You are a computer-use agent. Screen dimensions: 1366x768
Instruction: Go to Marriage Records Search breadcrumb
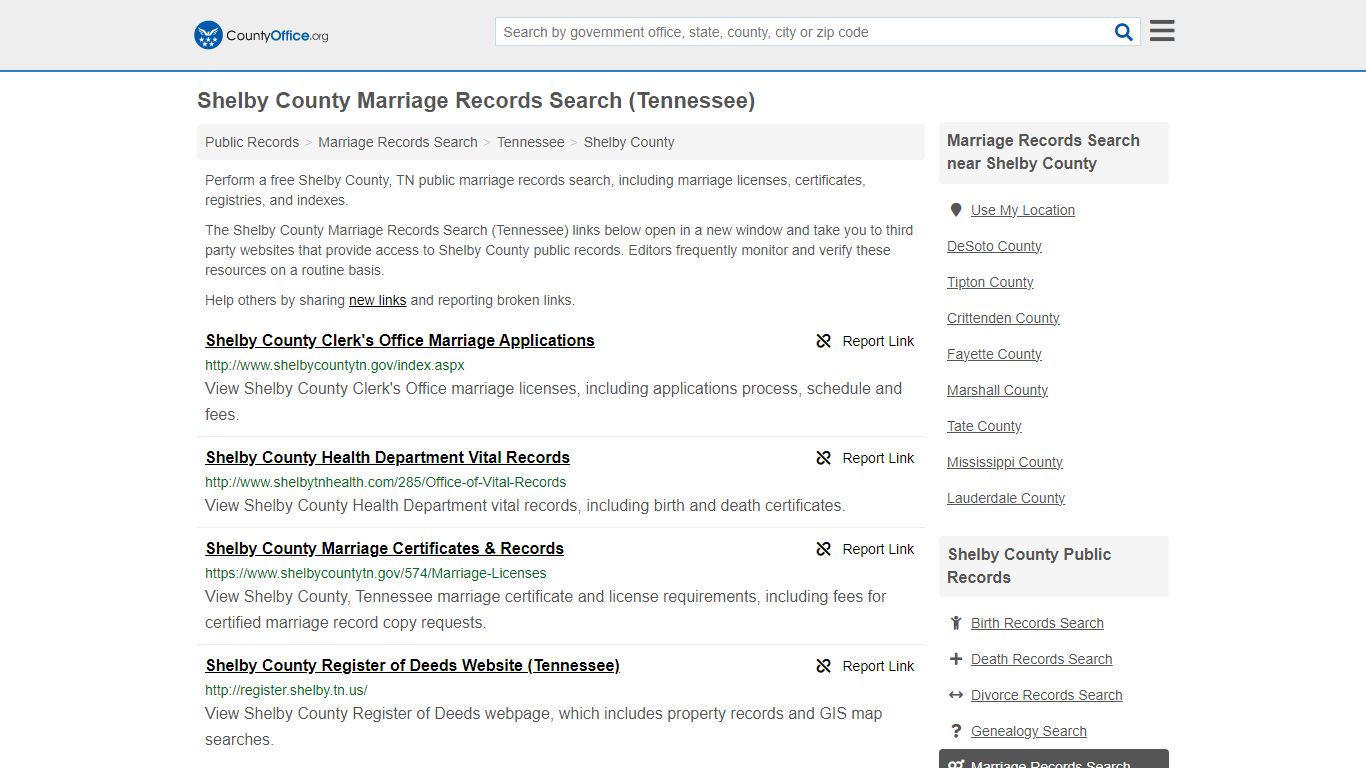click(x=398, y=142)
